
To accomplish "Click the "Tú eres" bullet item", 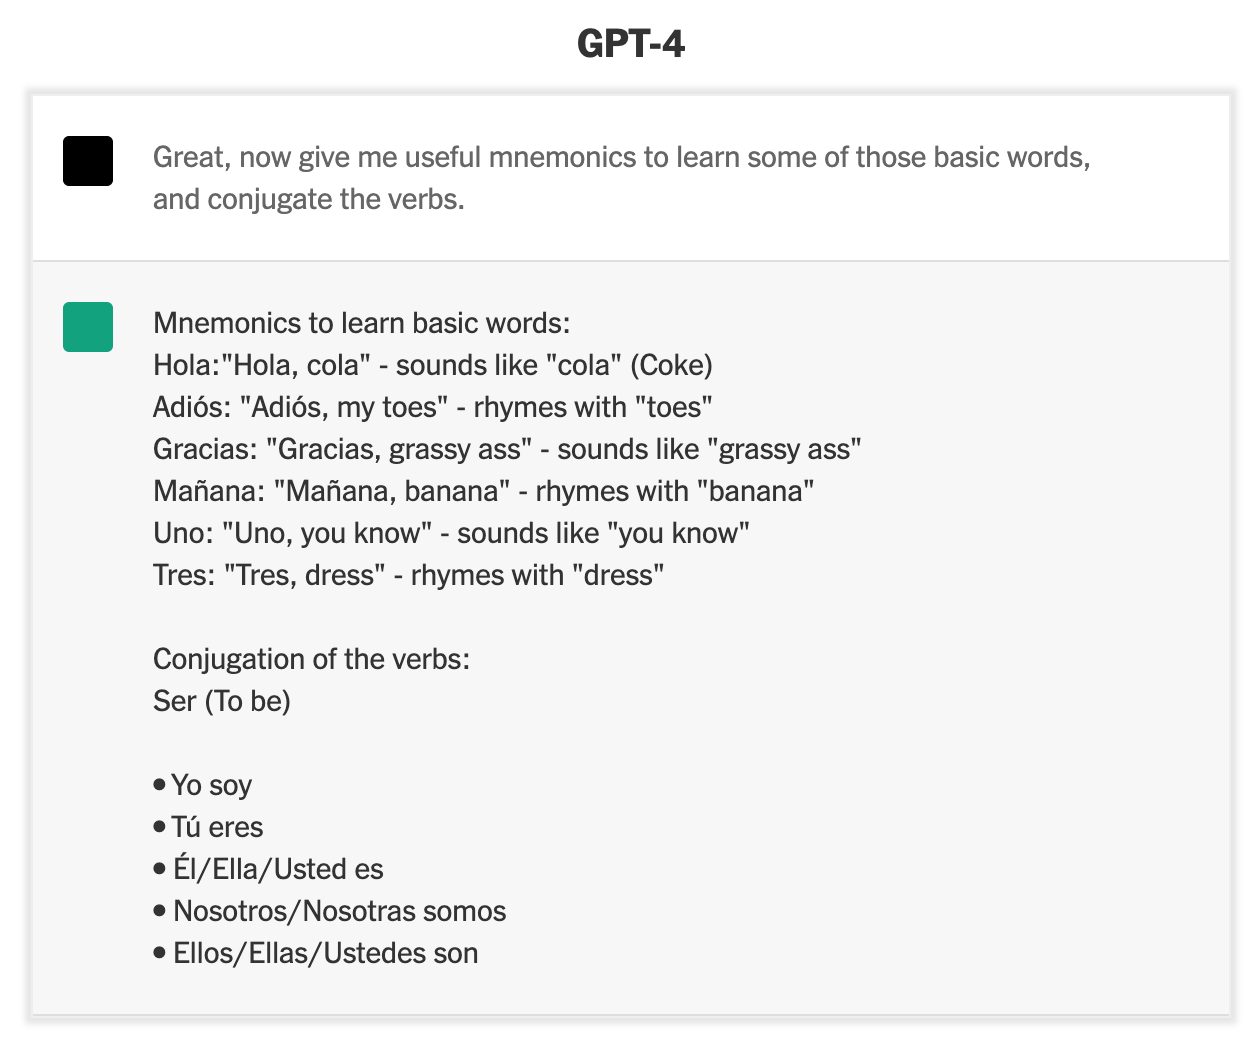I will tap(217, 827).
